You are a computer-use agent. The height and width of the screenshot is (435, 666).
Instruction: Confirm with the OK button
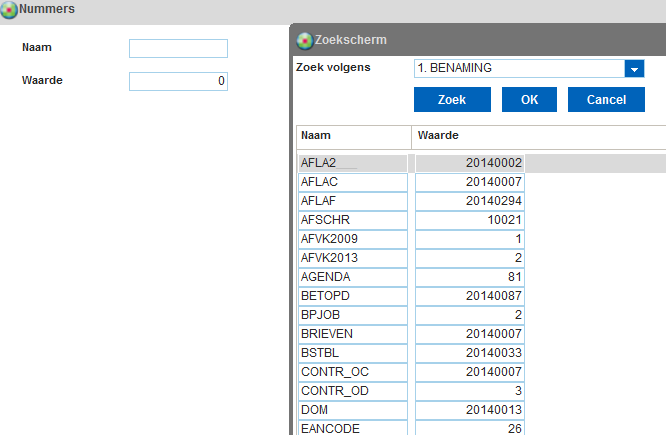(529, 100)
